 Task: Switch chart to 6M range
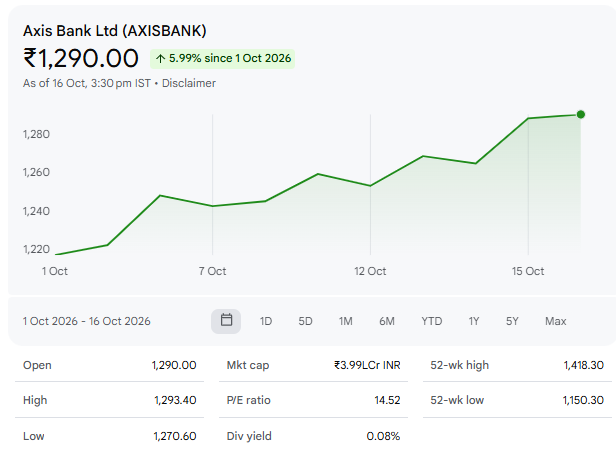387,321
